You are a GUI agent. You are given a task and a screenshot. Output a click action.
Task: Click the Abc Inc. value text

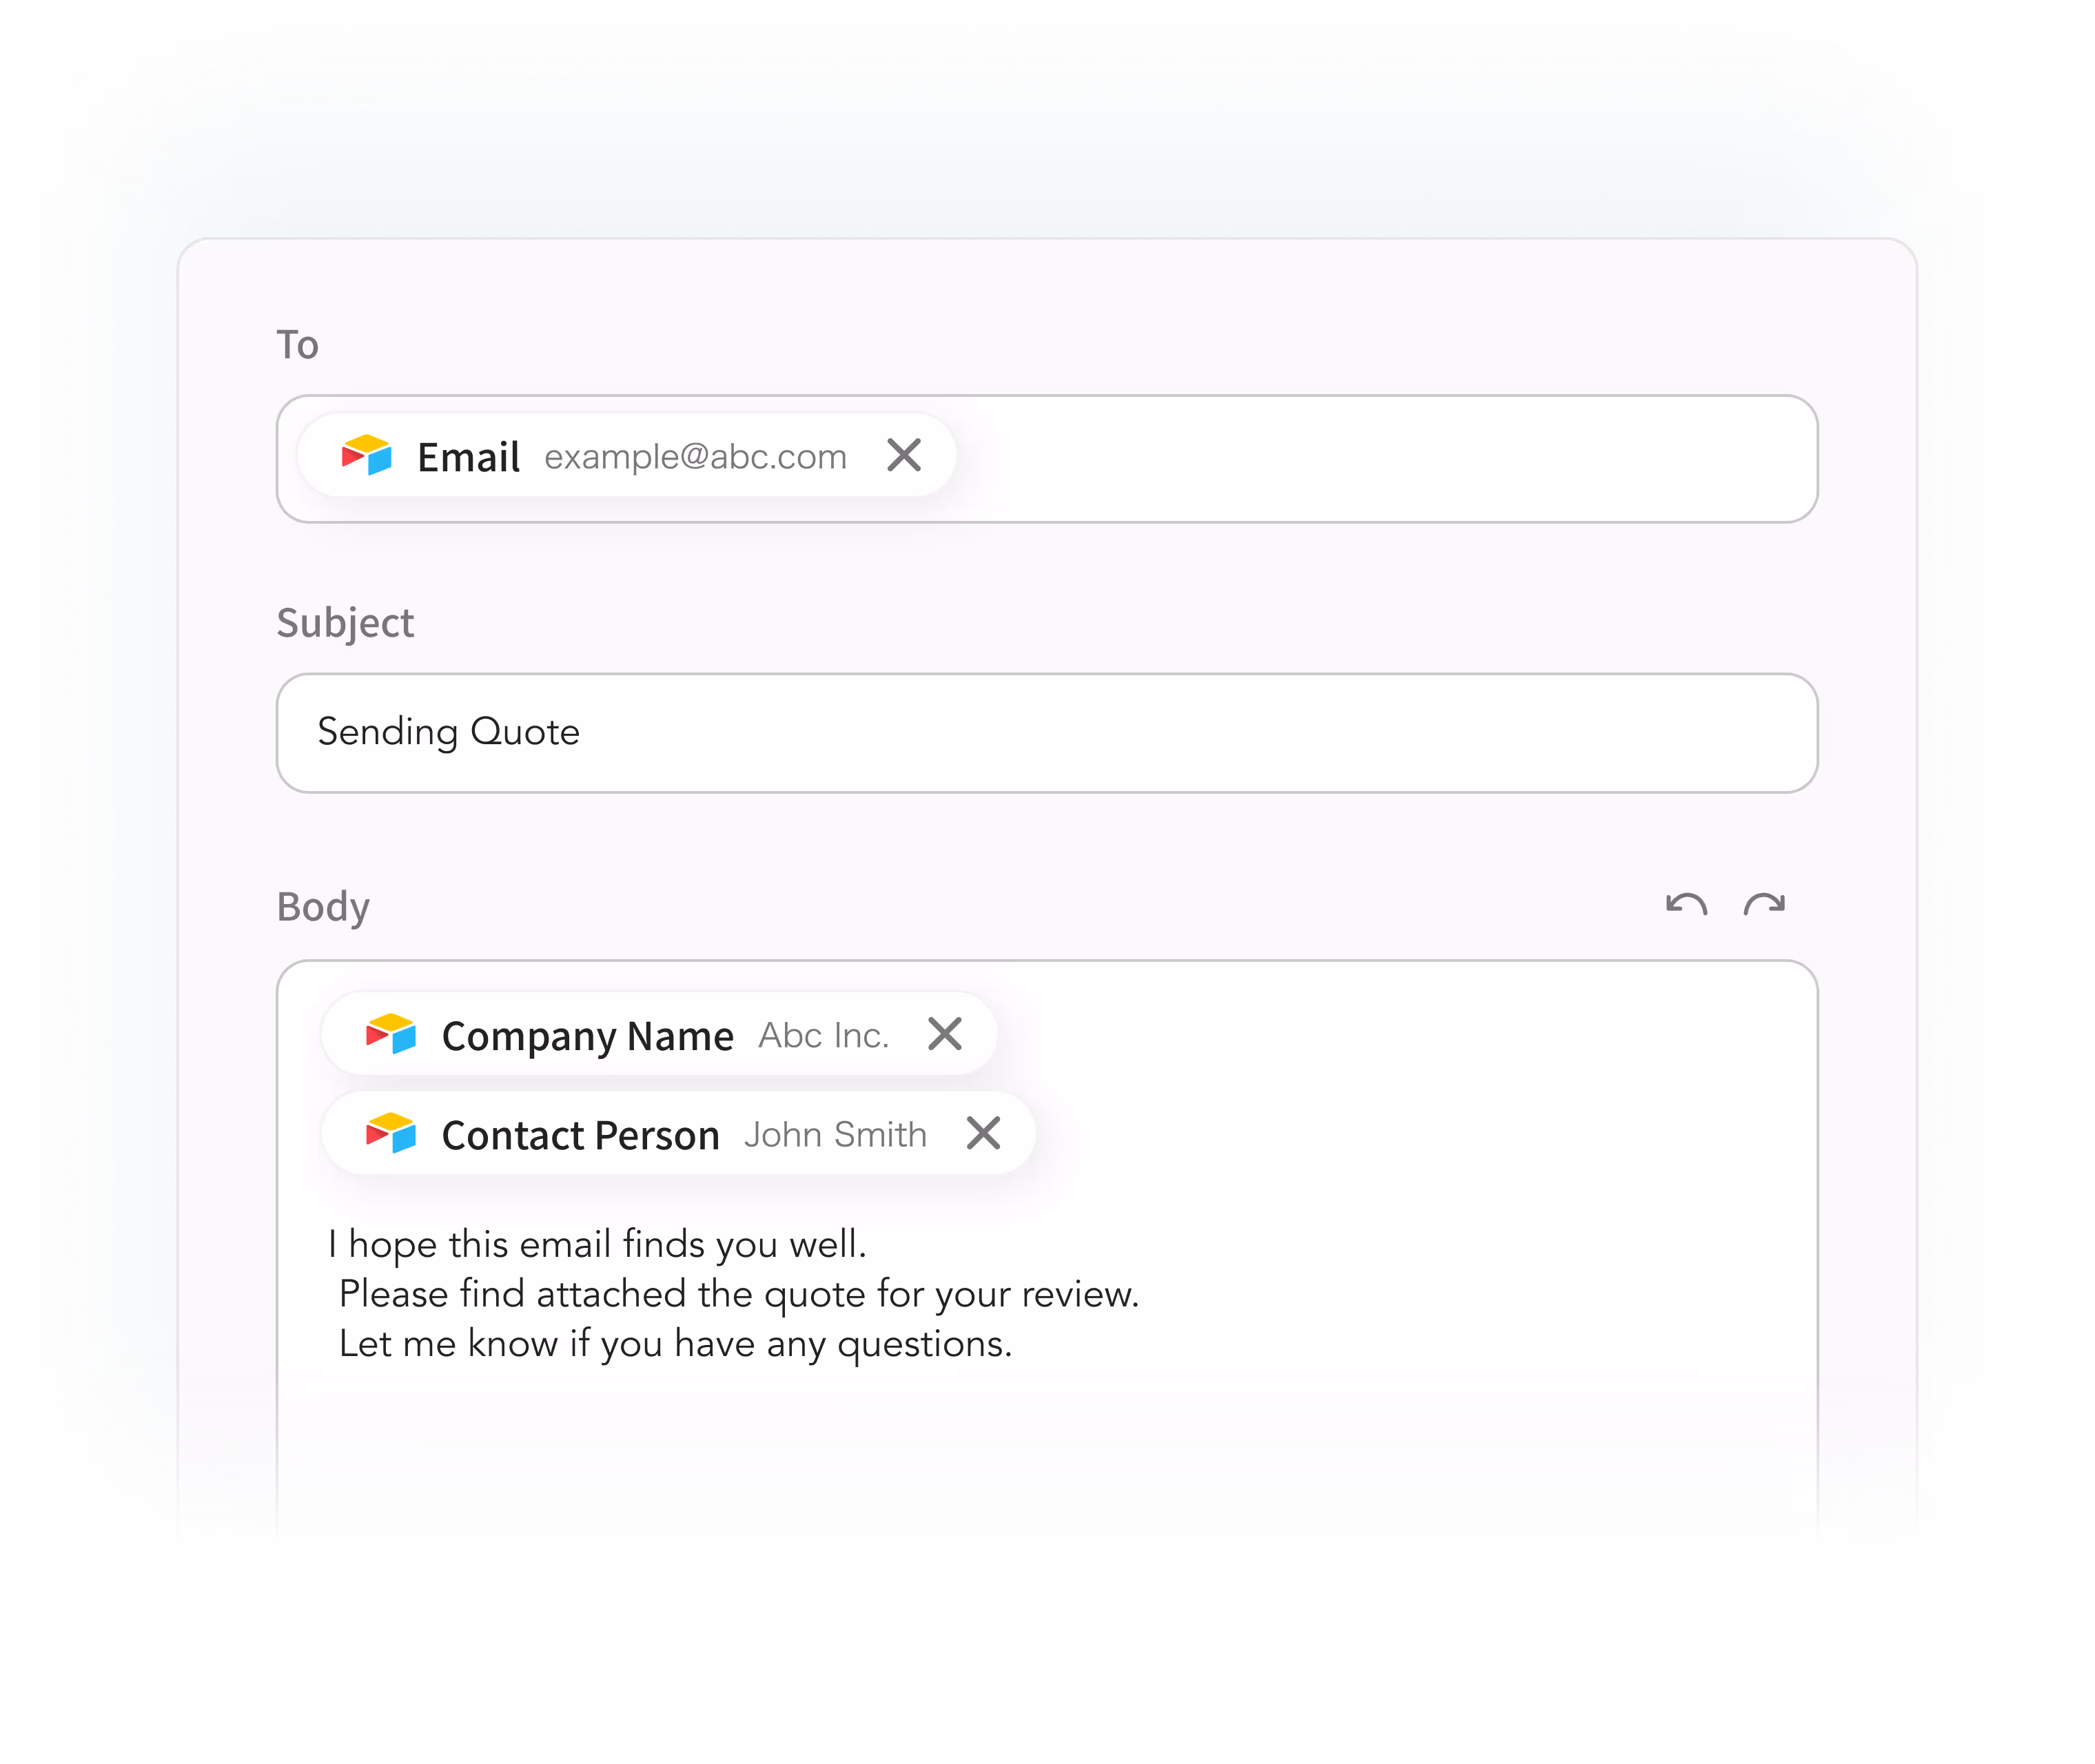click(824, 1036)
